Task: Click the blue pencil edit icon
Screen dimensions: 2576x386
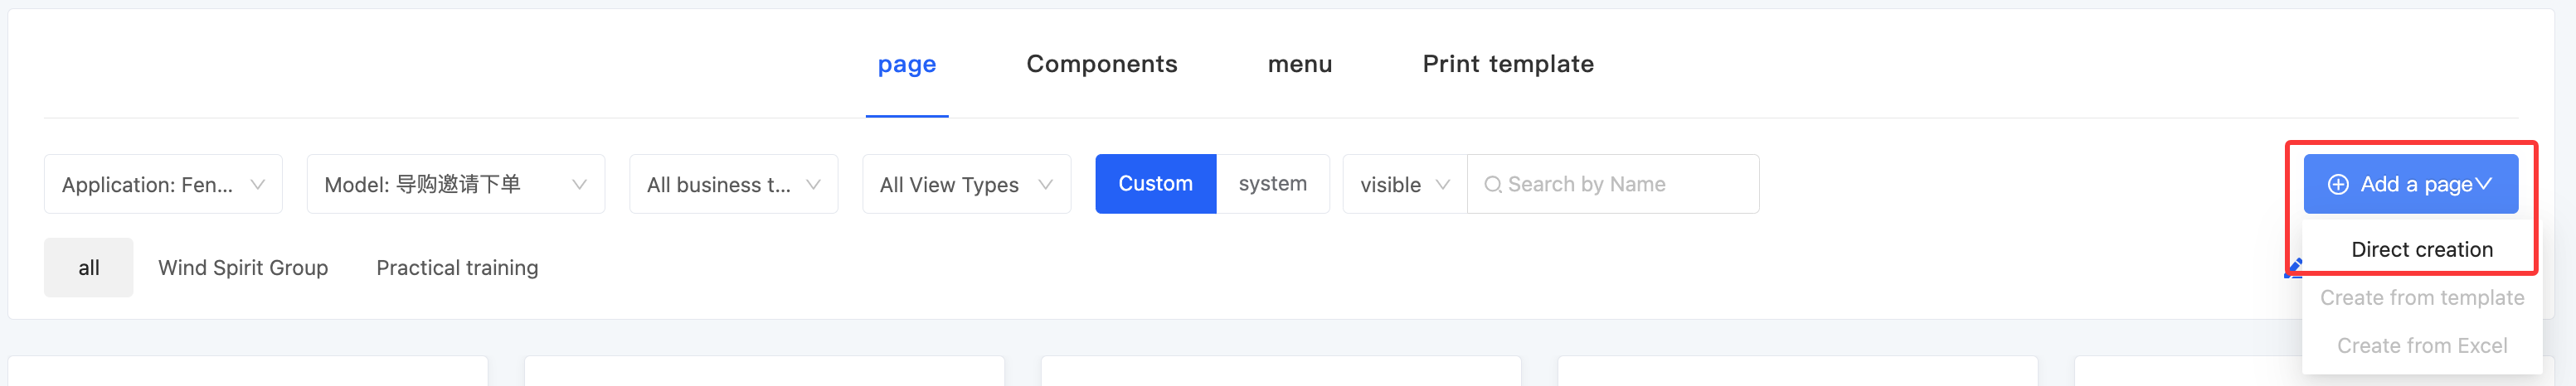Action: coord(2294,267)
